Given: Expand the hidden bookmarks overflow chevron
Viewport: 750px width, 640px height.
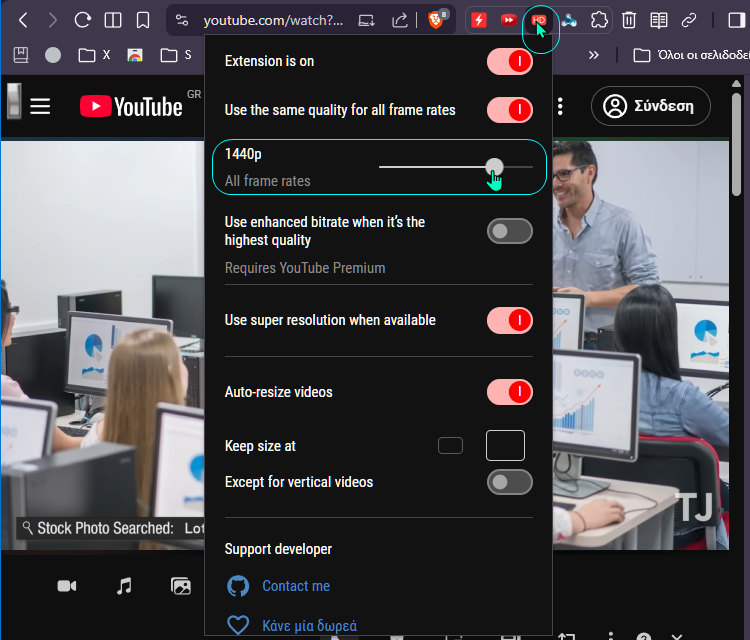Looking at the screenshot, I should [x=594, y=55].
